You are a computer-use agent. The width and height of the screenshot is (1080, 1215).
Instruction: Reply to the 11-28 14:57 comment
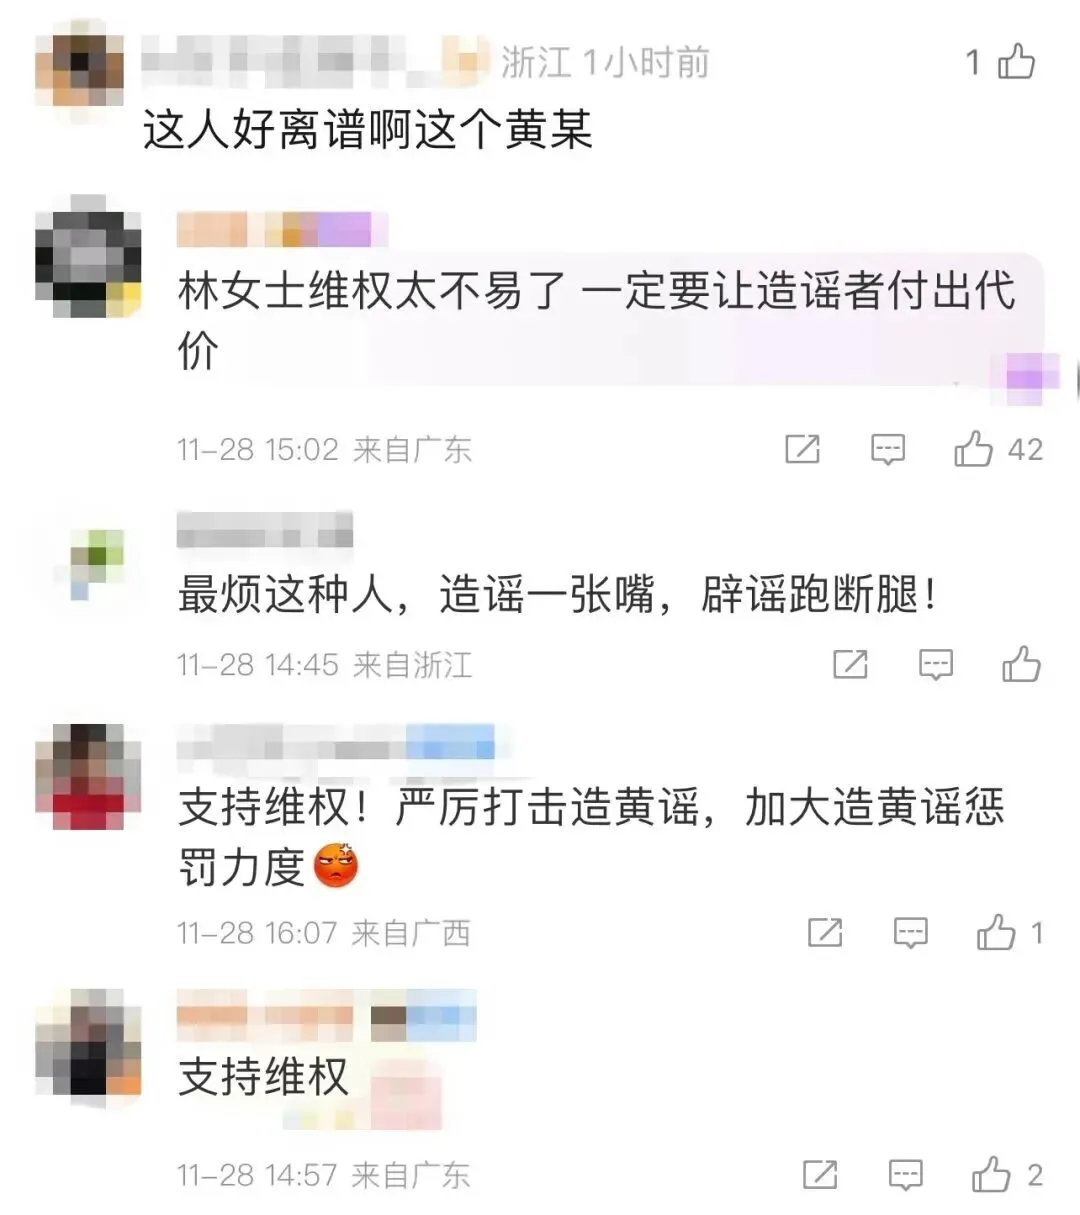[x=906, y=1175]
